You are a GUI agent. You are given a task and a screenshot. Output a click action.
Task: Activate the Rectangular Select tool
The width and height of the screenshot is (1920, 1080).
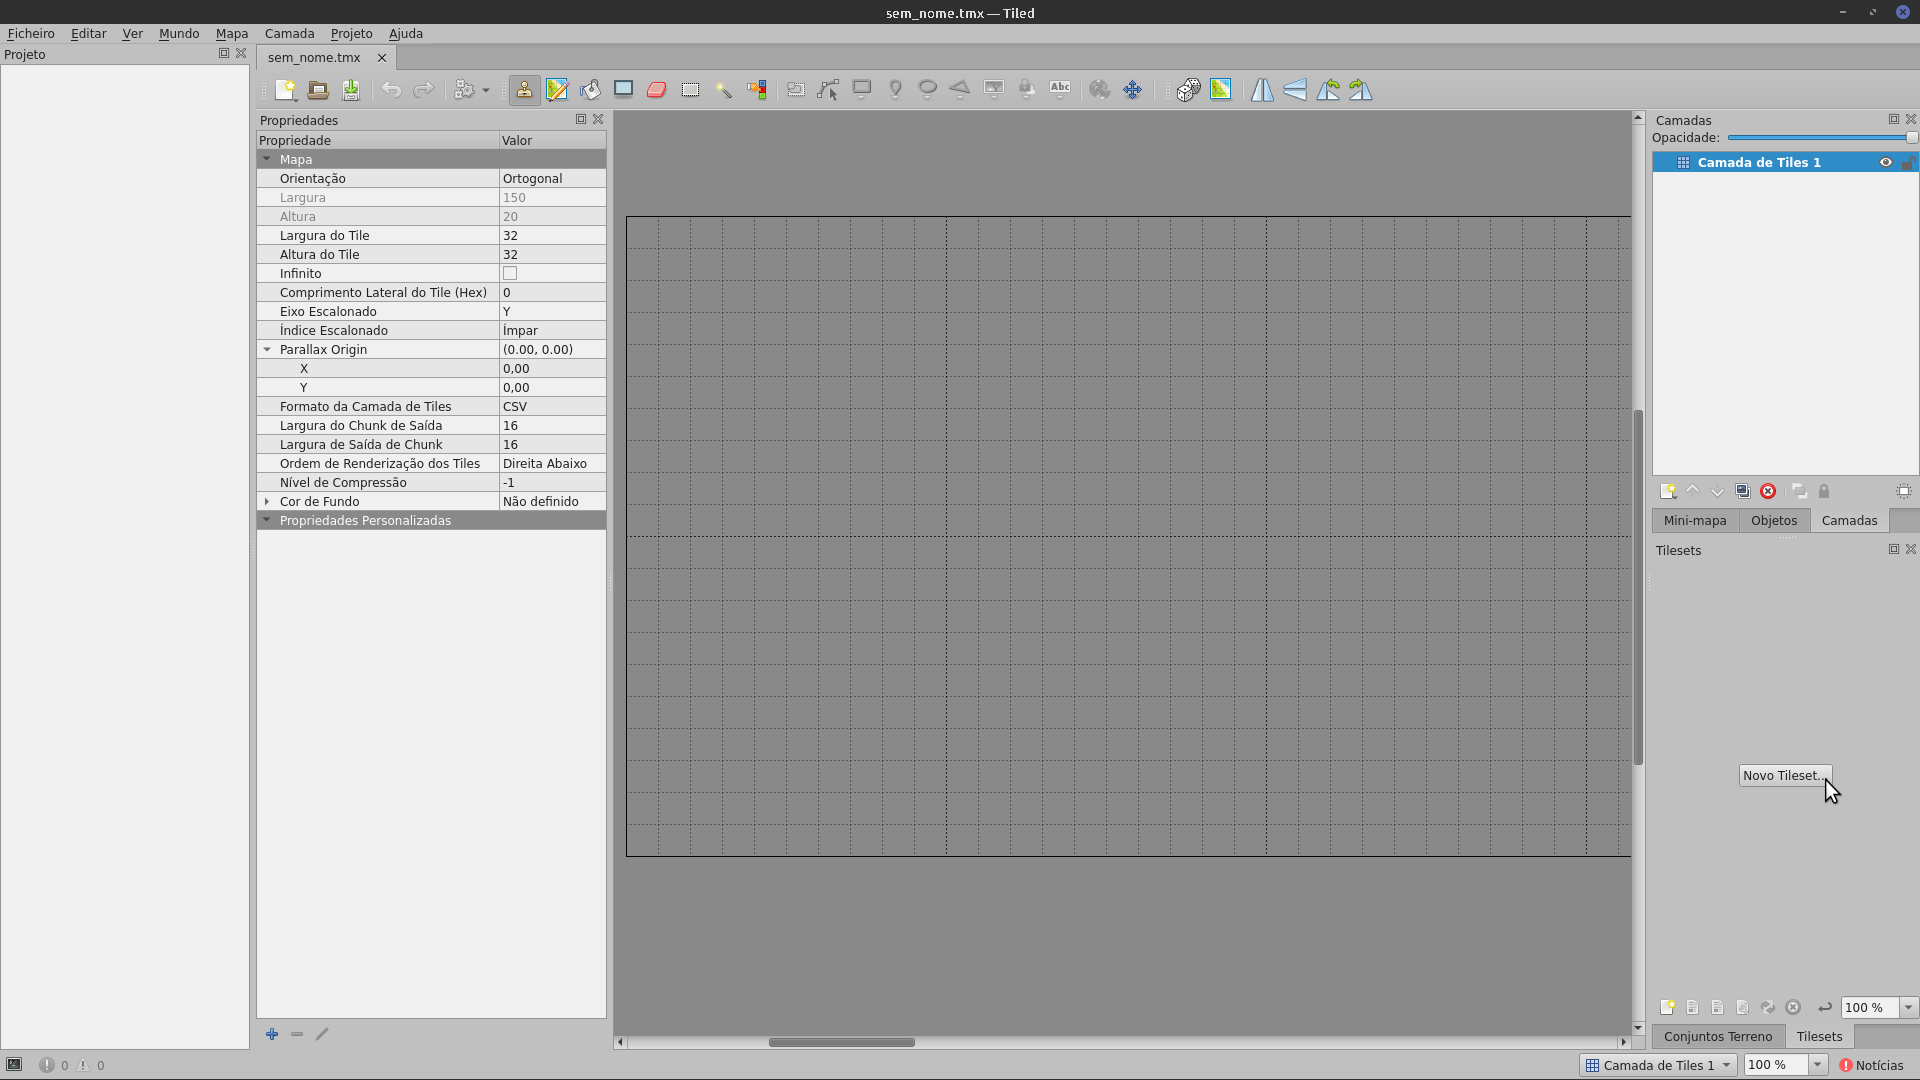pos(690,90)
